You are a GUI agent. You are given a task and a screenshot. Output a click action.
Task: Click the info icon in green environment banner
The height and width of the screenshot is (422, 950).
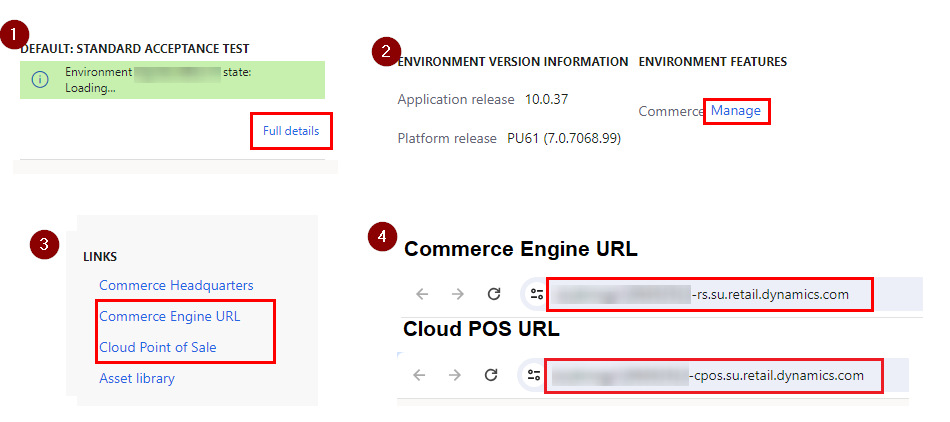click(40, 80)
